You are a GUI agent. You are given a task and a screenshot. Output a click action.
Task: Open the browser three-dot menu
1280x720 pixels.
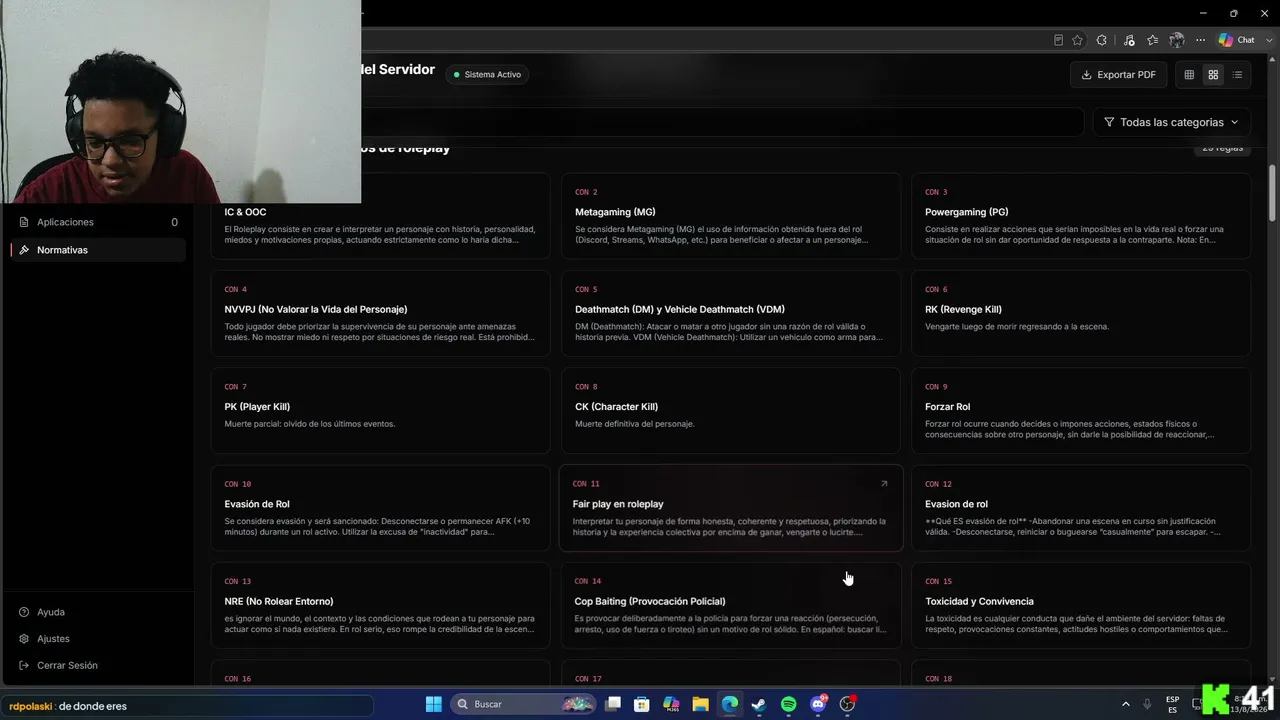coord(1201,40)
